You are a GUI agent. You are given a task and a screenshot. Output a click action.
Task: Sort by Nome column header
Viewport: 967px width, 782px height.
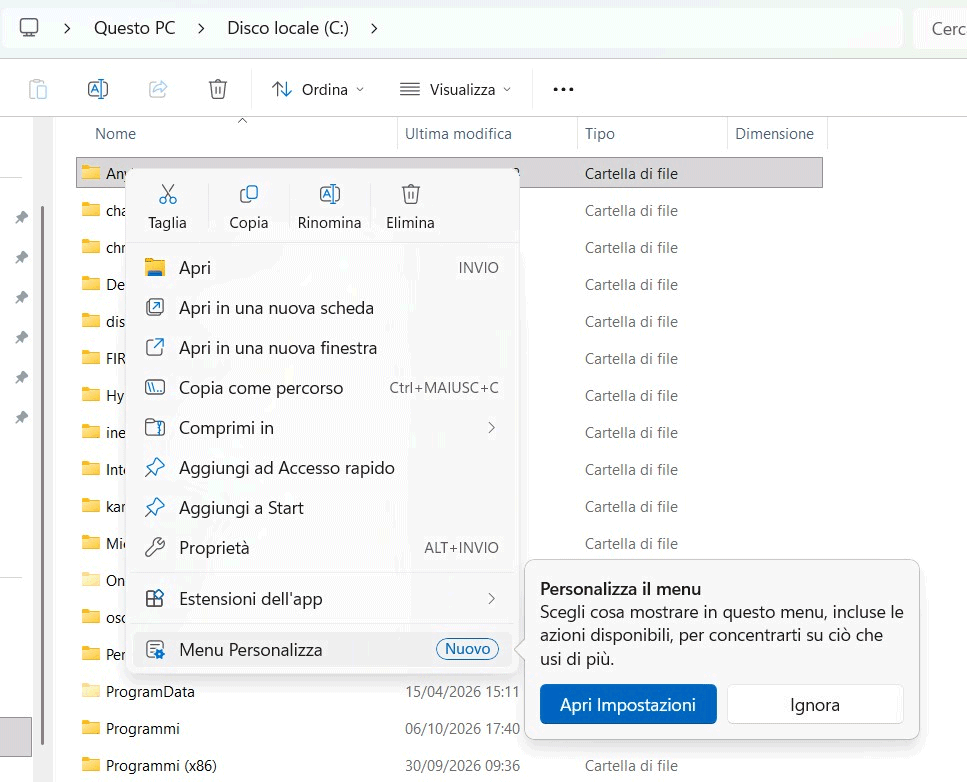point(115,133)
